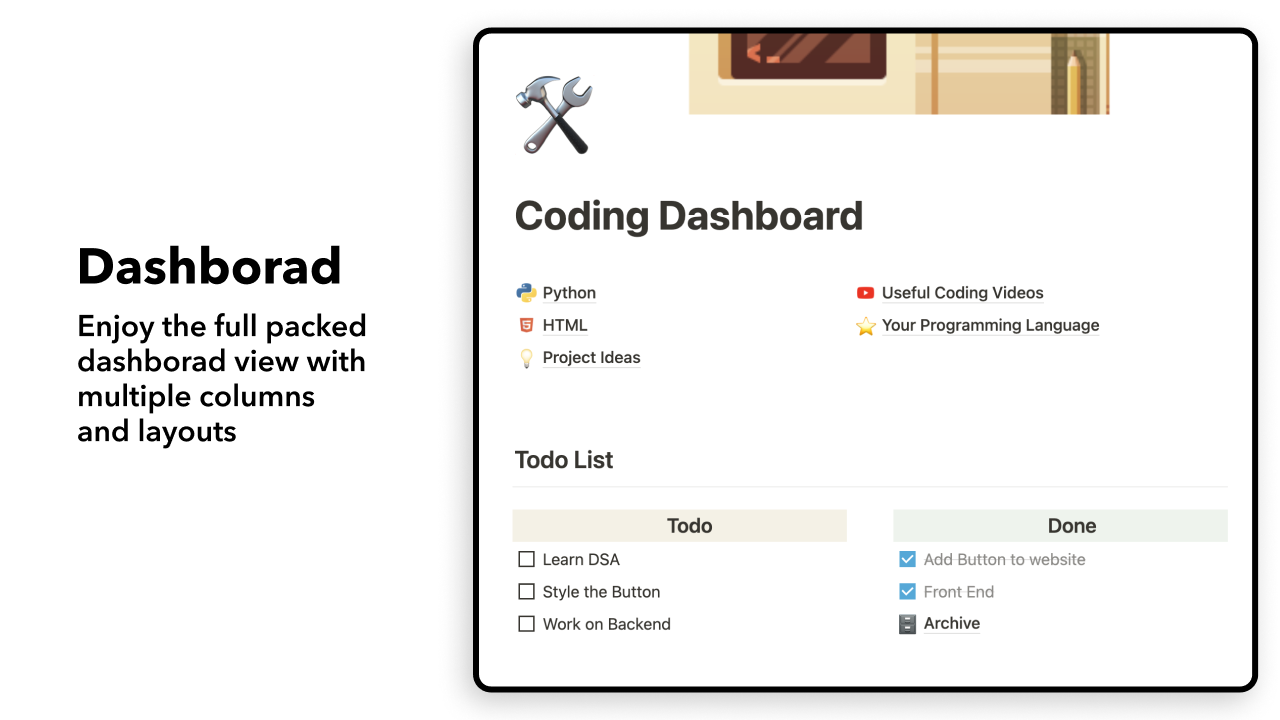1280x720 pixels.
Task: Check the Work on Backend task
Action: [x=527, y=623]
